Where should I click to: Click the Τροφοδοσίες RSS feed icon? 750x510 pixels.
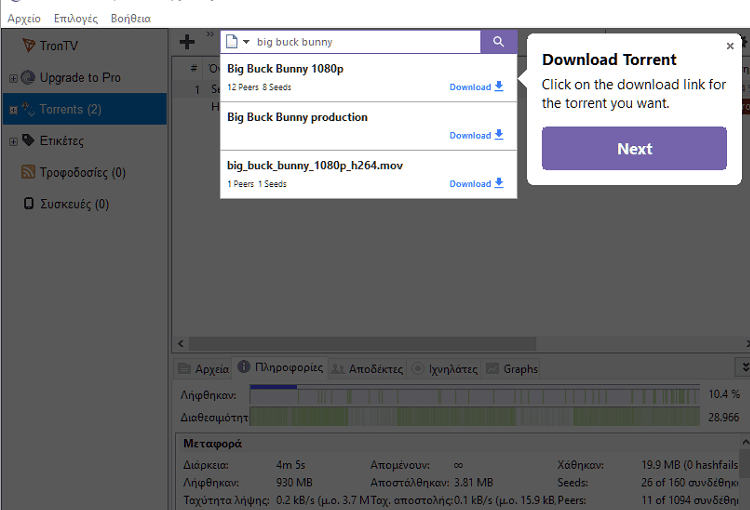coord(28,172)
